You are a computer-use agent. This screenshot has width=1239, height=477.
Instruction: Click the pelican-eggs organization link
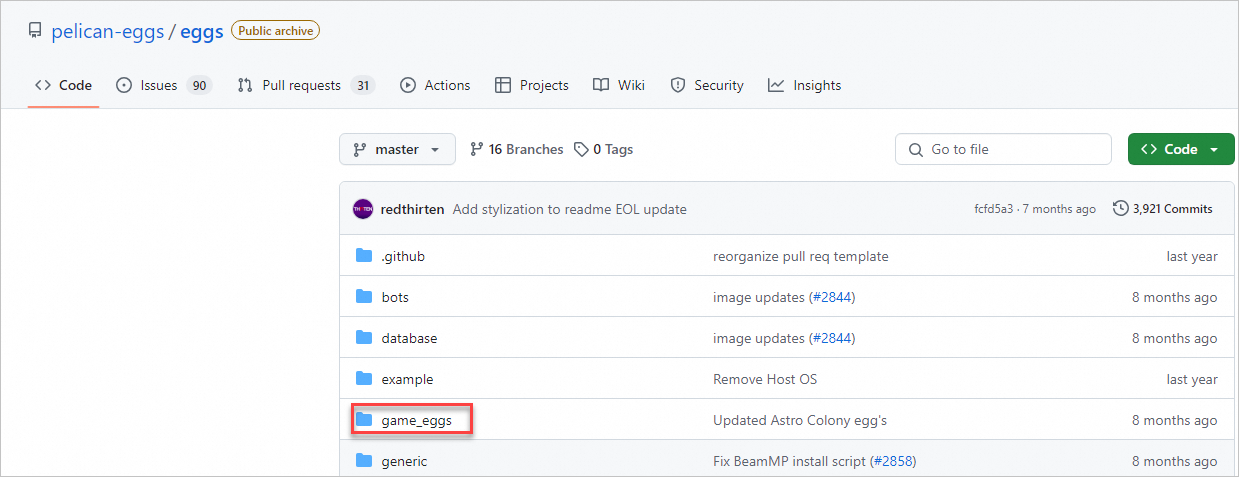click(108, 31)
